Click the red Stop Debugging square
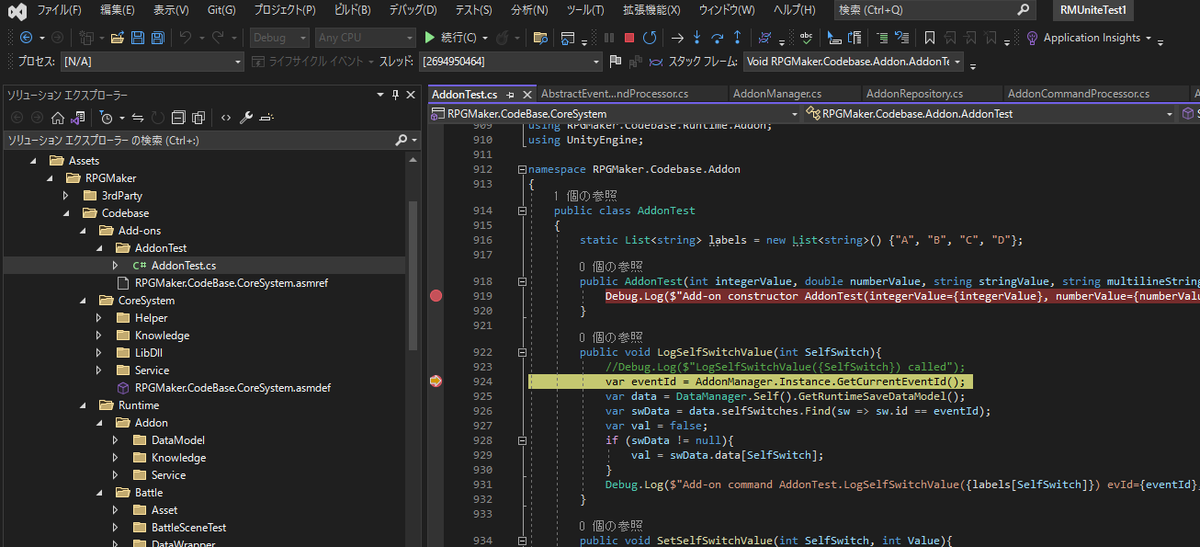This screenshot has height=547, width=1200. 629,38
